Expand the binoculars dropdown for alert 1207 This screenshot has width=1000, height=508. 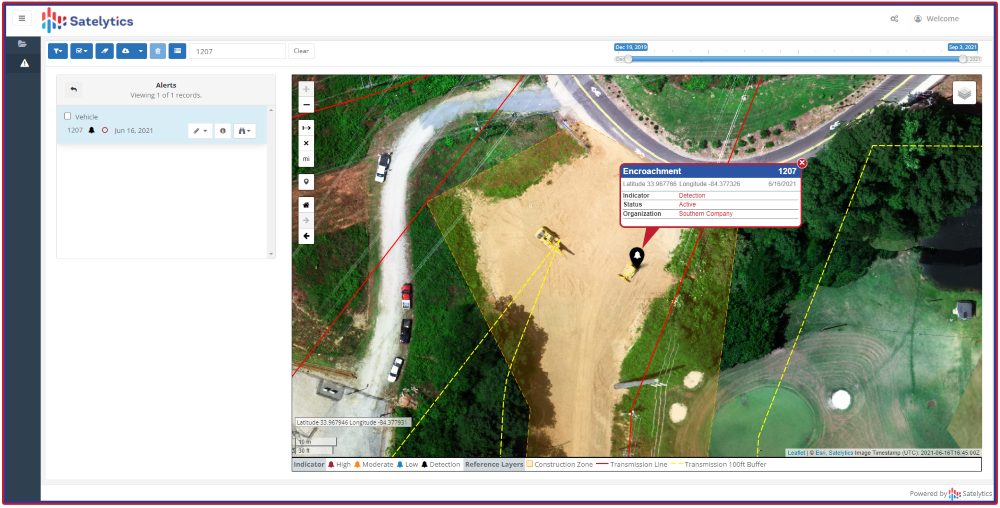[245, 131]
